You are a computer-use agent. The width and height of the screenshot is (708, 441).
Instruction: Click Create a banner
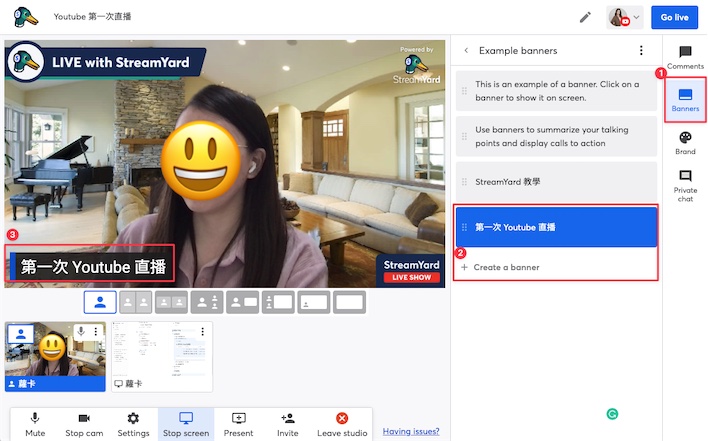click(500, 267)
